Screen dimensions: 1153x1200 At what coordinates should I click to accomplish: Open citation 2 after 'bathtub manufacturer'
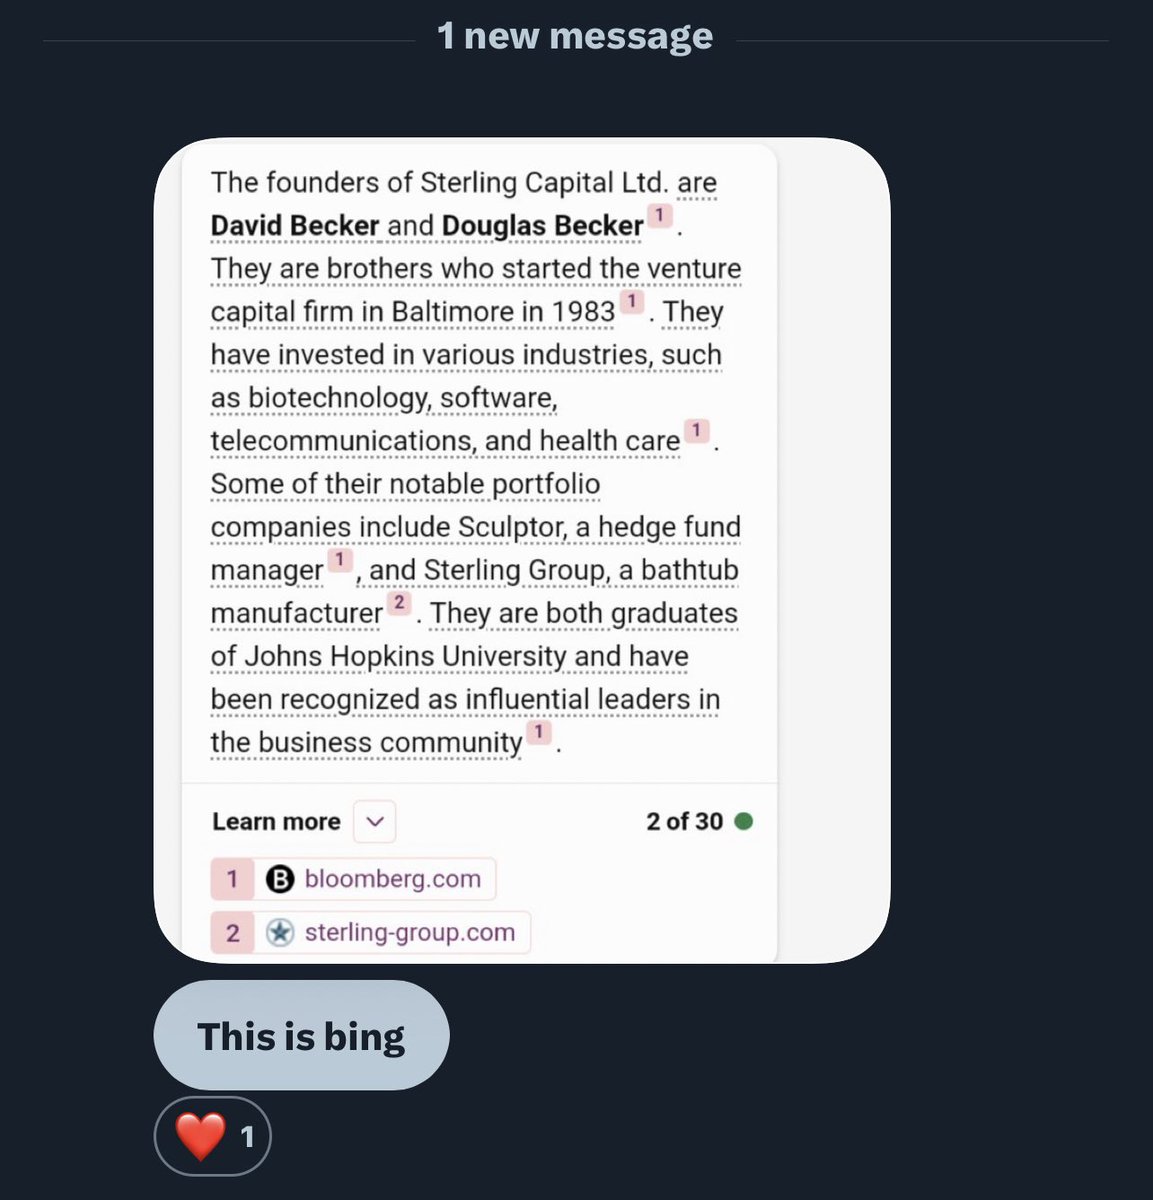pos(399,603)
